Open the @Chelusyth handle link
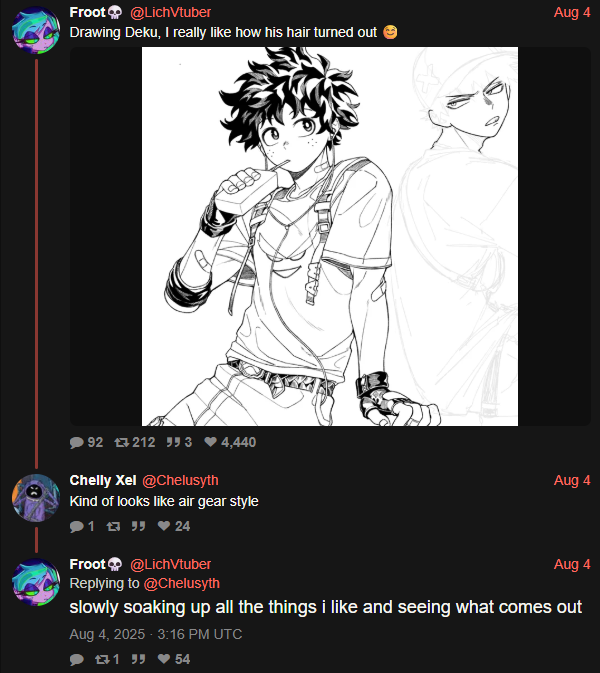Viewport: 600px width, 673px height. pyautogui.click(x=180, y=480)
